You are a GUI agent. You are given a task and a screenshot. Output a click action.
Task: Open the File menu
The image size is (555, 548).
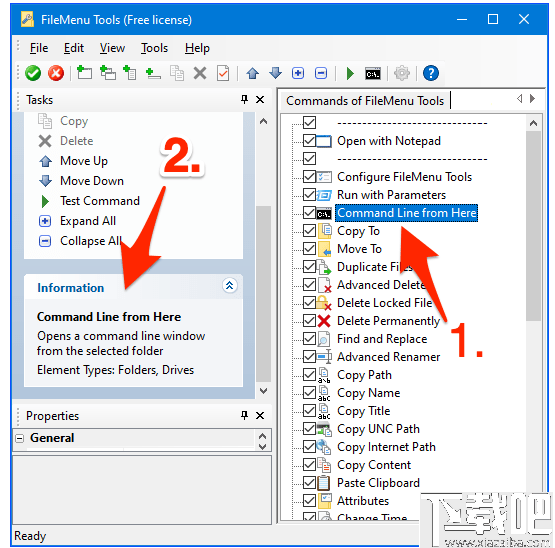point(39,48)
